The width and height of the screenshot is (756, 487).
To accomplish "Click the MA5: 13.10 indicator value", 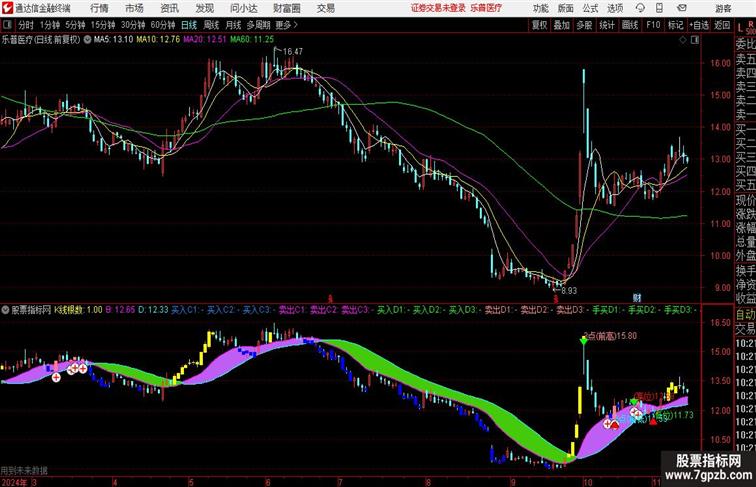I will [113, 40].
